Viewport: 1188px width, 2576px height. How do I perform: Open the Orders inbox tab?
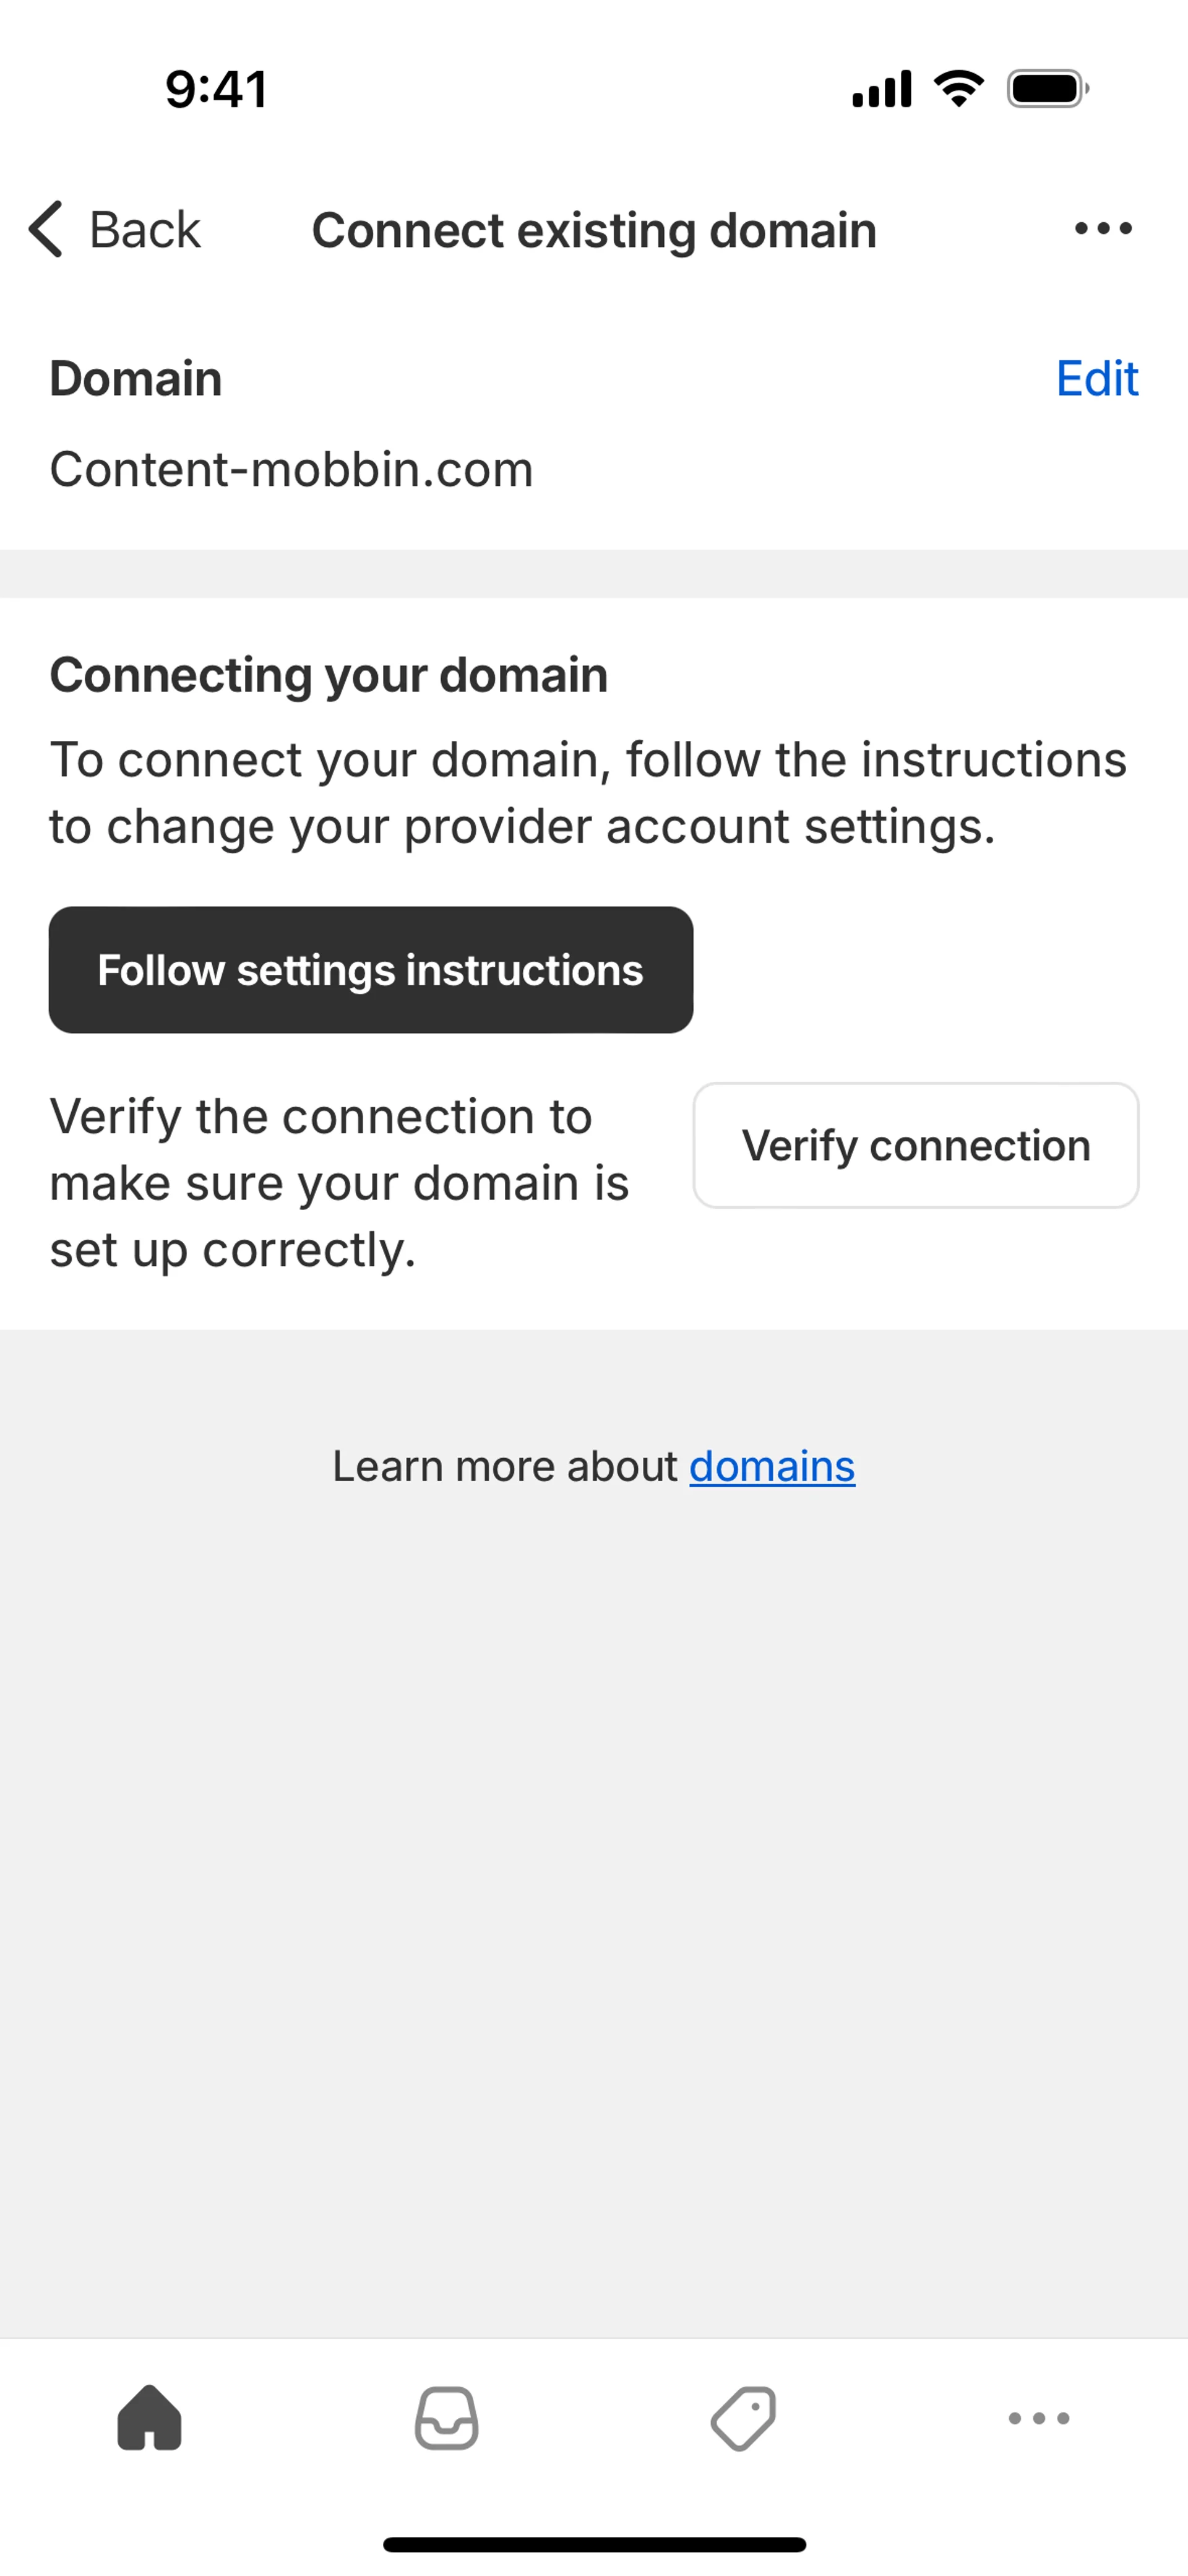click(x=446, y=2418)
